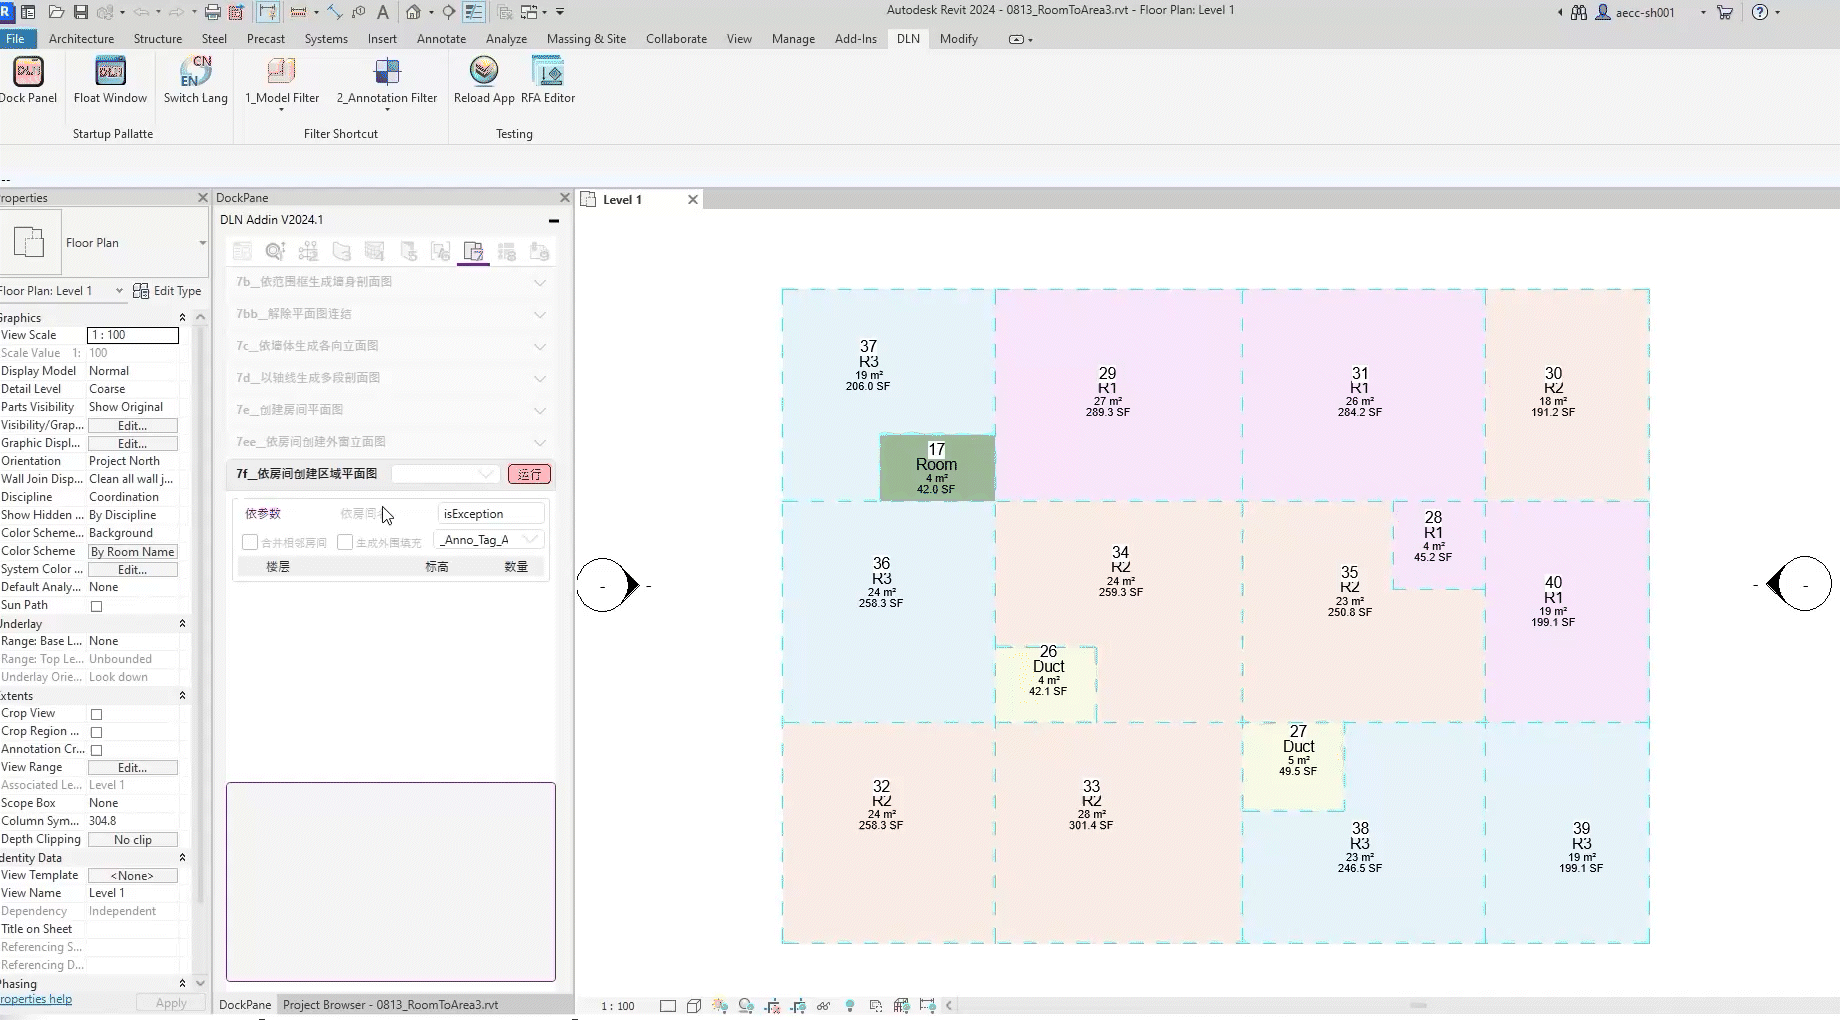This screenshot has width=1840, height=1020.
Task: Expand 7c section chevron
Action: coord(540,346)
